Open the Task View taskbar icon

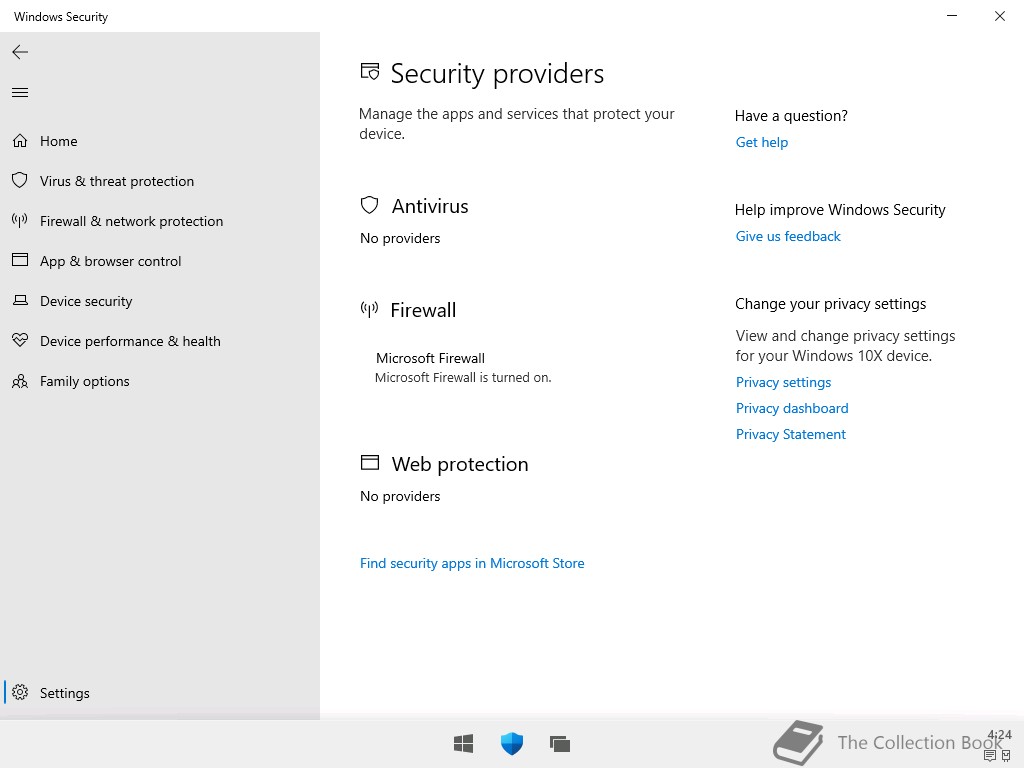560,743
